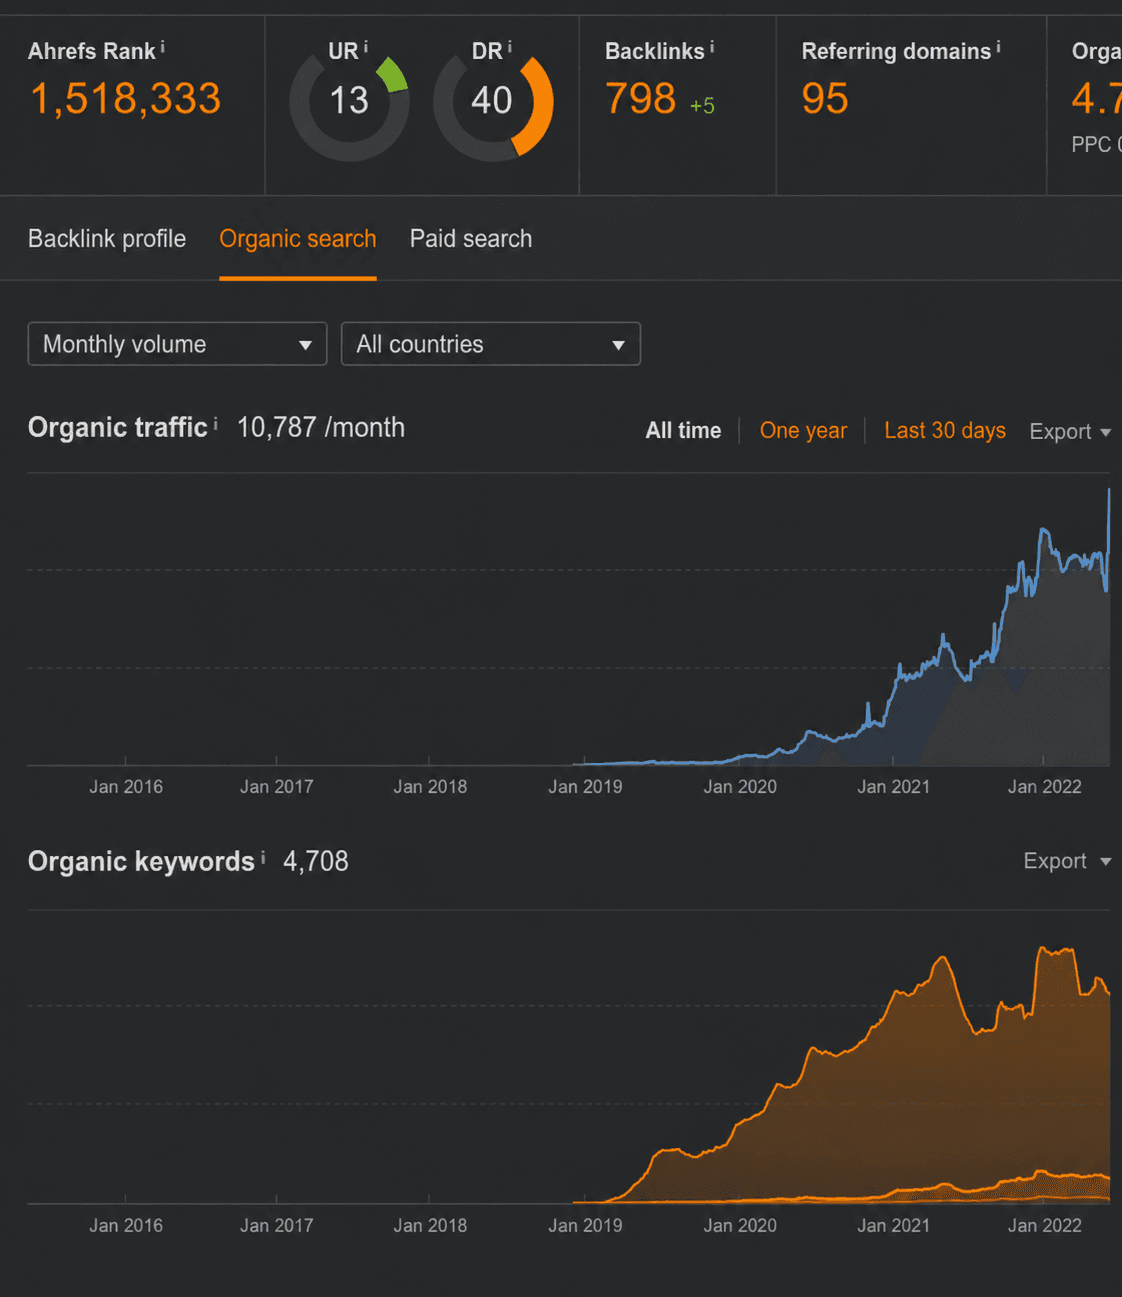
Task: Expand the All countries dropdown
Action: click(491, 344)
